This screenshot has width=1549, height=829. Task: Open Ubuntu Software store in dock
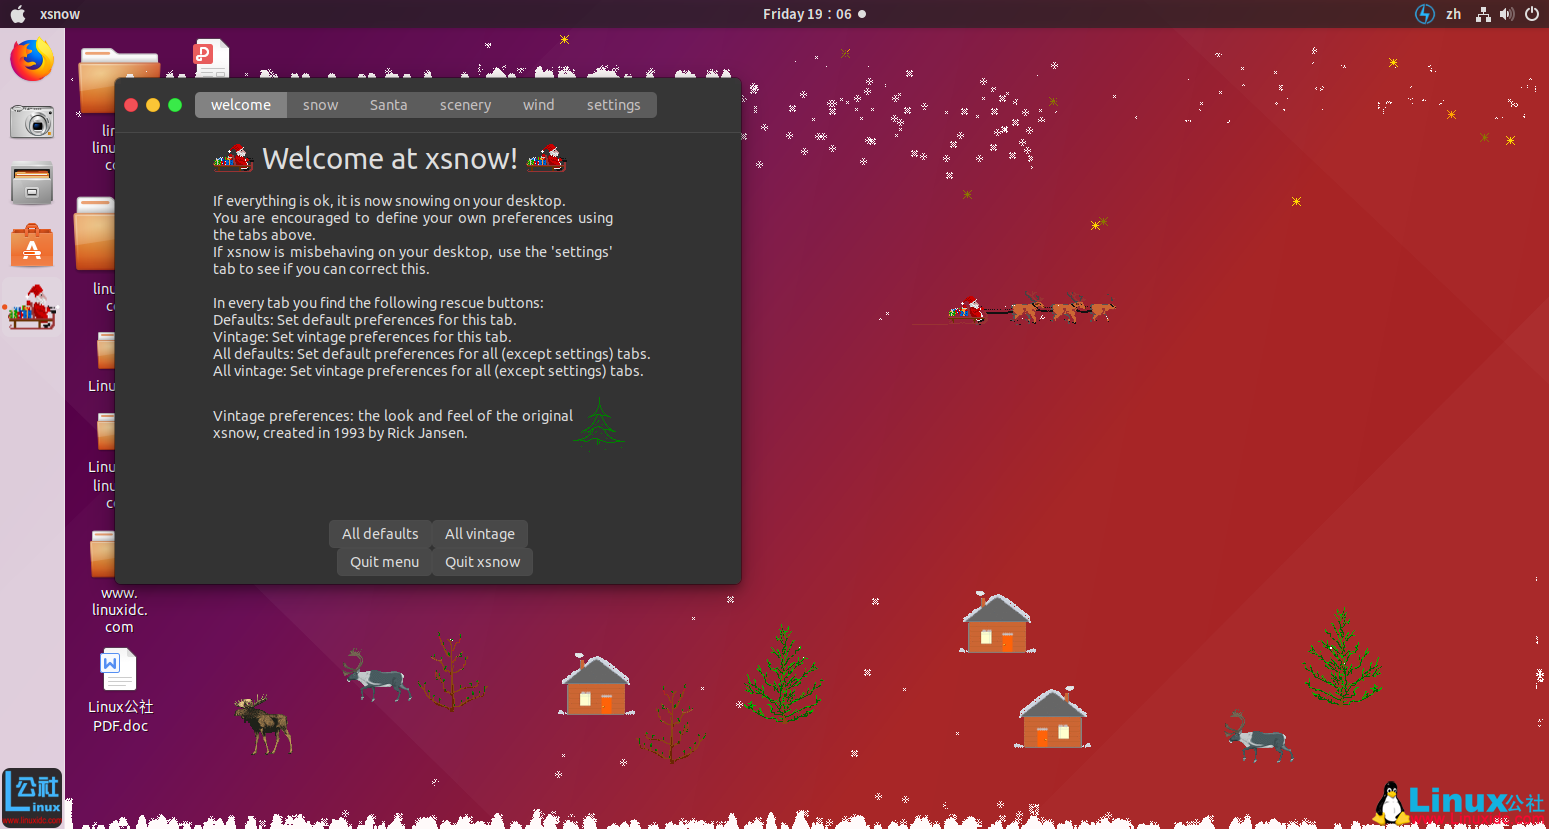point(32,246)
